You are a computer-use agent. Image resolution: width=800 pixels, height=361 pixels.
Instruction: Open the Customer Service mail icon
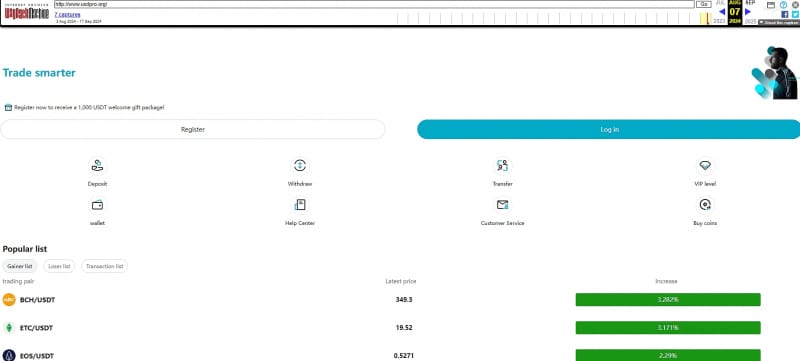pos(503,205)
